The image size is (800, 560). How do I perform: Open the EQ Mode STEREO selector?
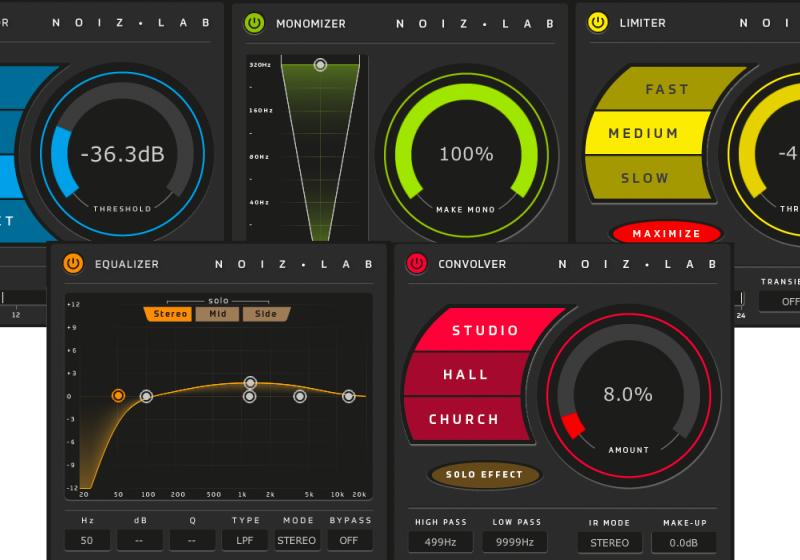(296, 540)
